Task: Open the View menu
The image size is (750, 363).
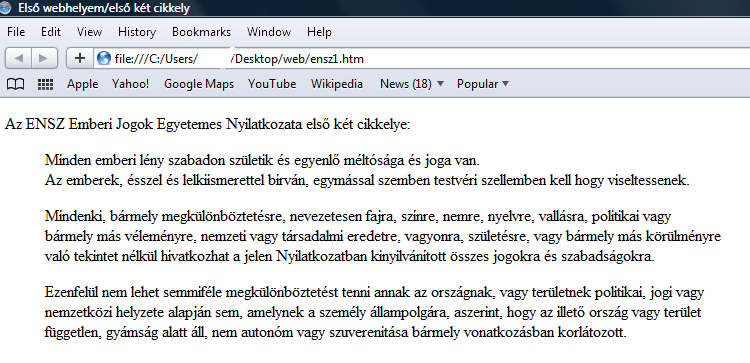Action: pos(89,32)
